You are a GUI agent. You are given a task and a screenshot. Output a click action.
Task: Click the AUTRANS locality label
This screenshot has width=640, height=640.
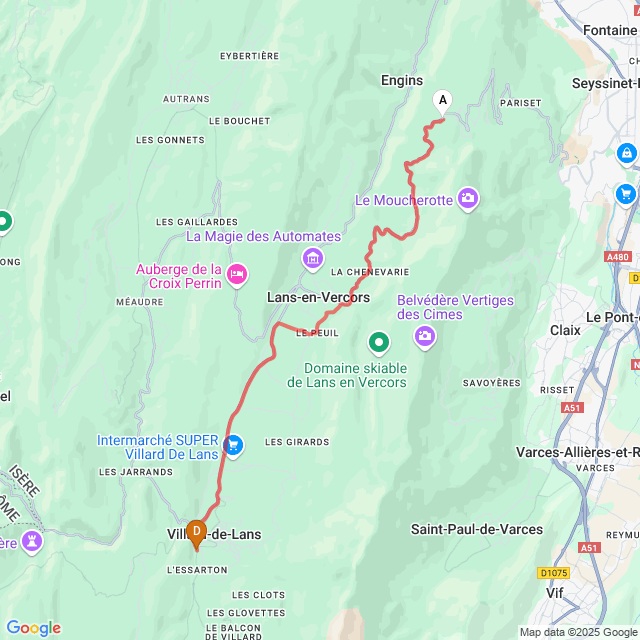[186, 99]
